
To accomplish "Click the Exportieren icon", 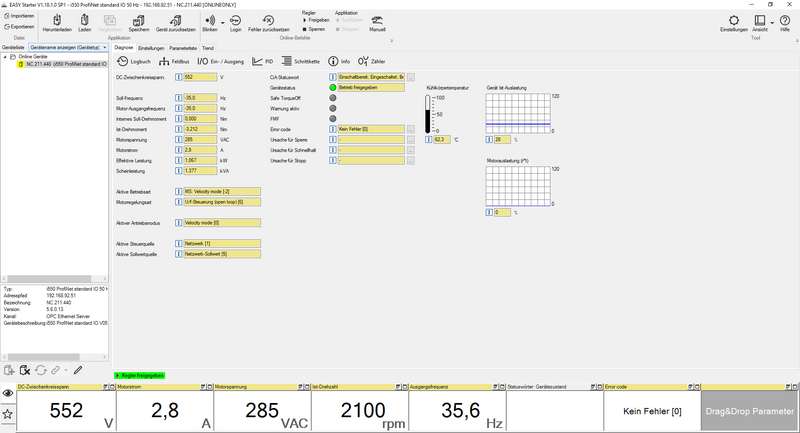I will [x=7, y=27].
